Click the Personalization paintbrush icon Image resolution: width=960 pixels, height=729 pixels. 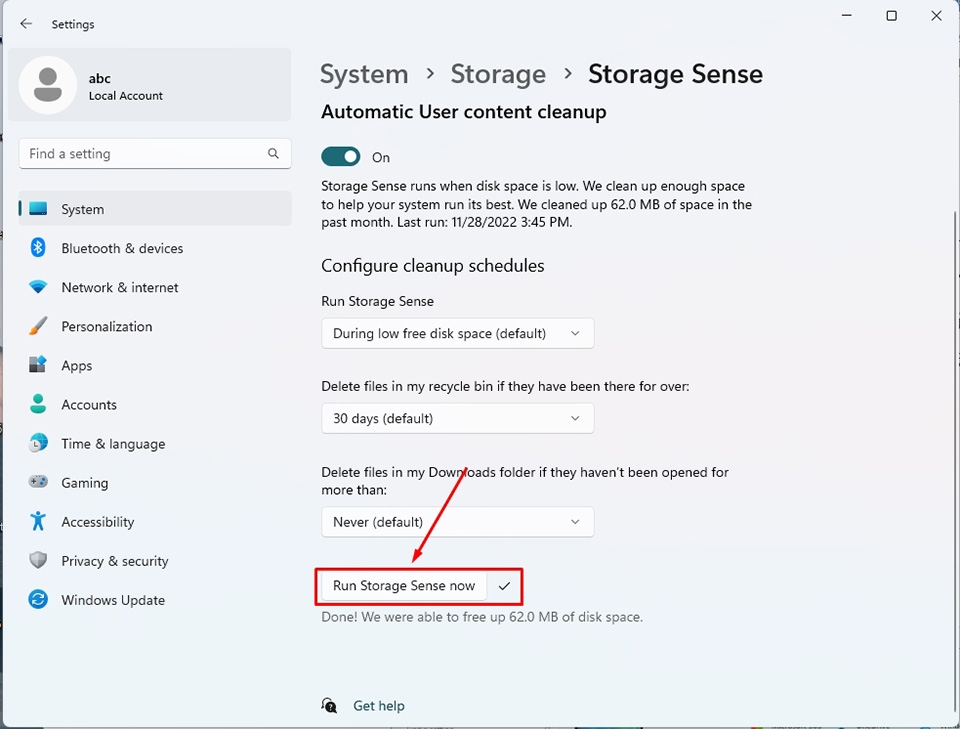pos(38,326)
